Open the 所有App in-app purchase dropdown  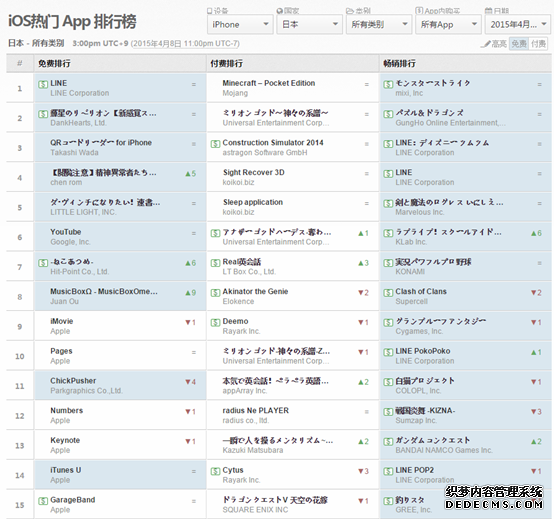point(448,24)
